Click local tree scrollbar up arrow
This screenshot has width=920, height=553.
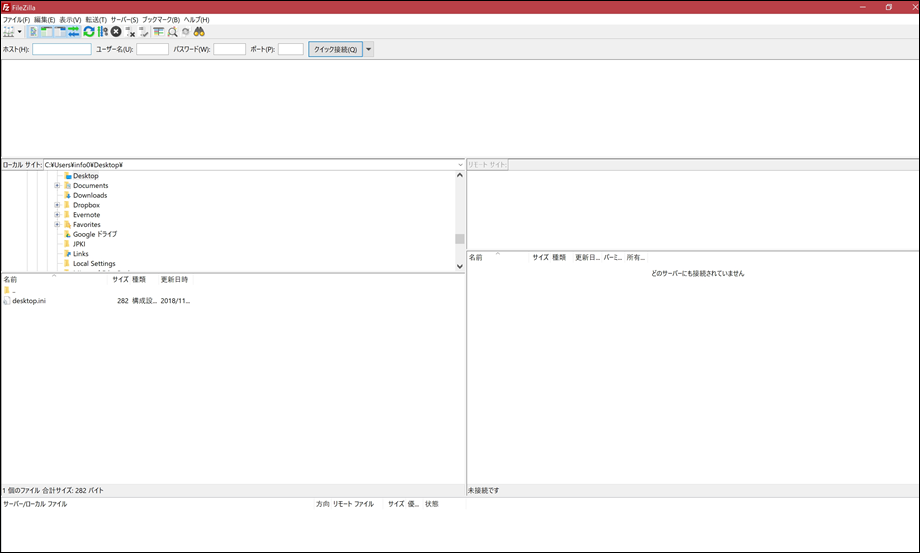pyautogui.click(x=460, y=175)
